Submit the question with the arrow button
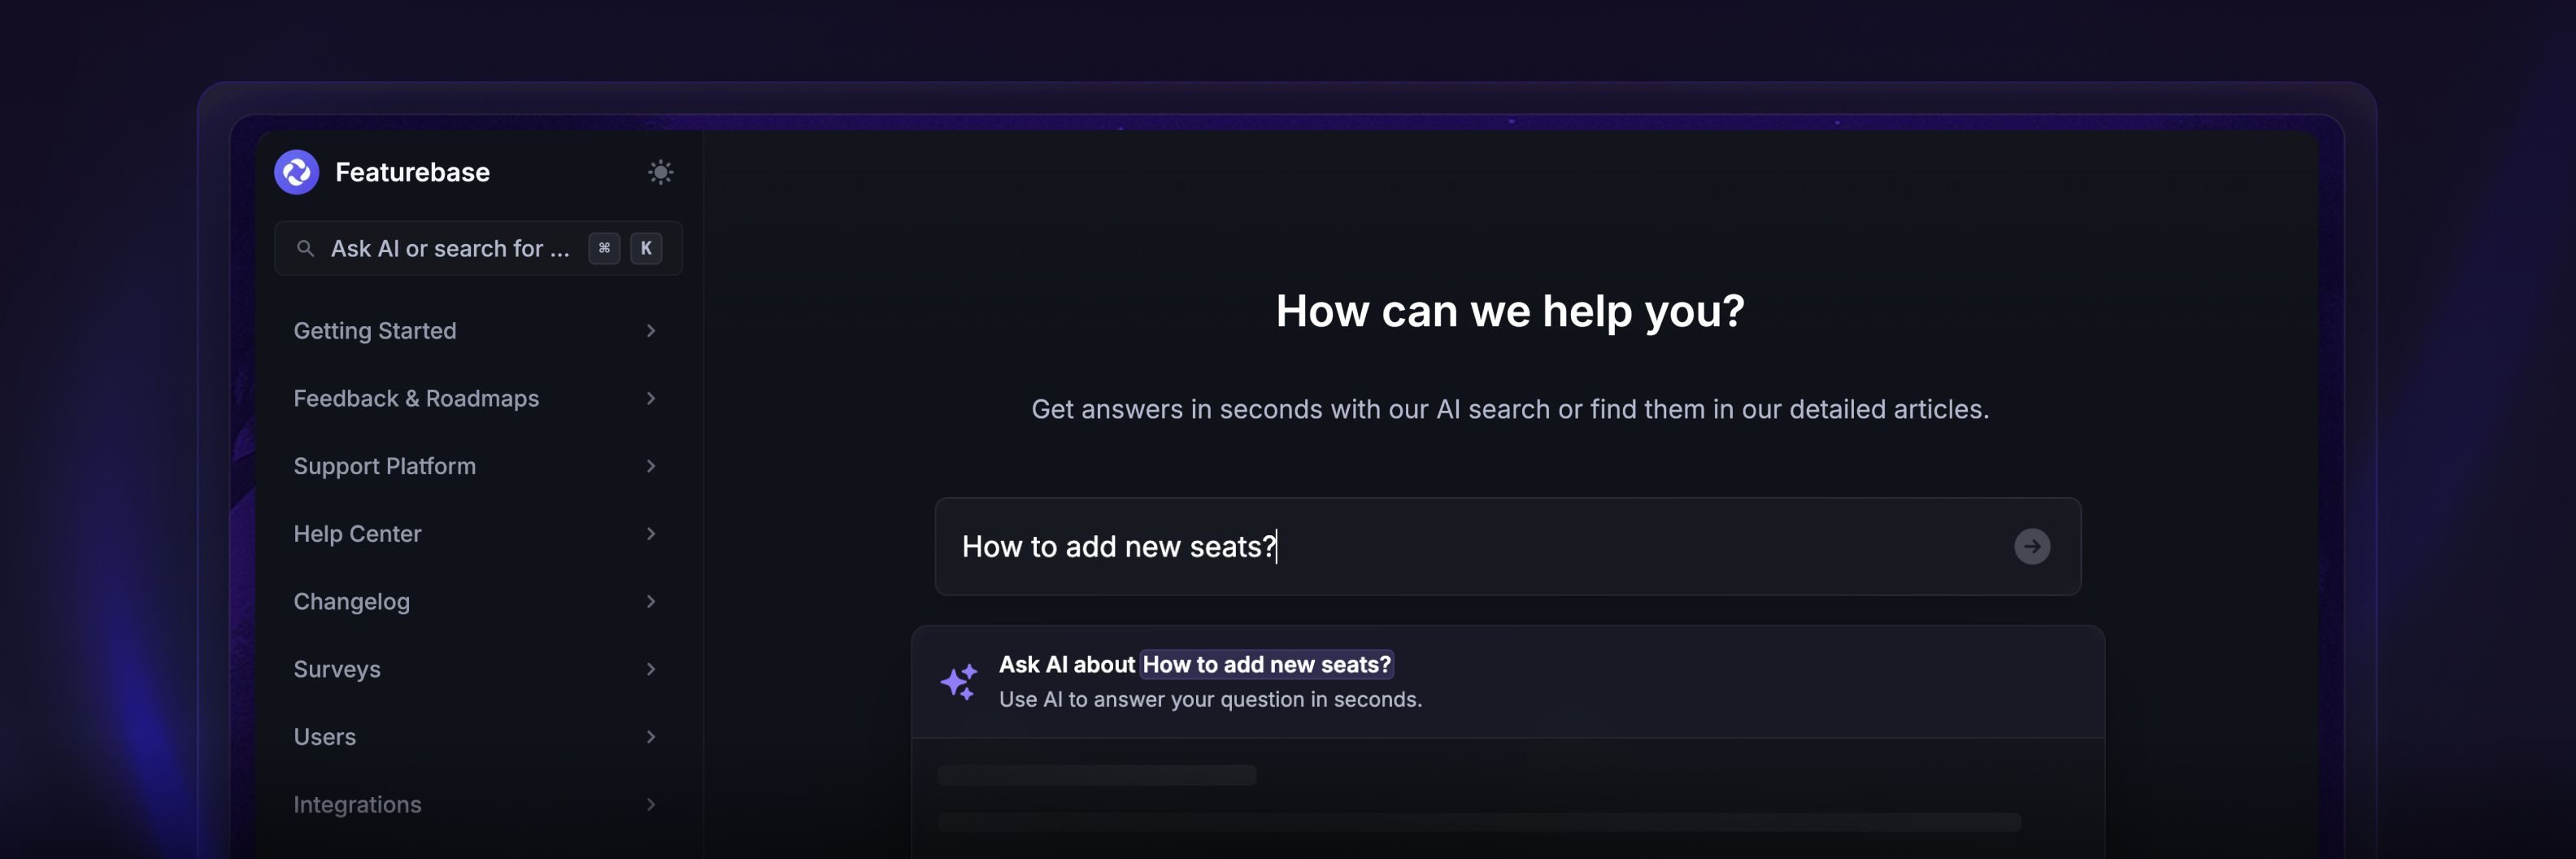 coord(2031,546)
